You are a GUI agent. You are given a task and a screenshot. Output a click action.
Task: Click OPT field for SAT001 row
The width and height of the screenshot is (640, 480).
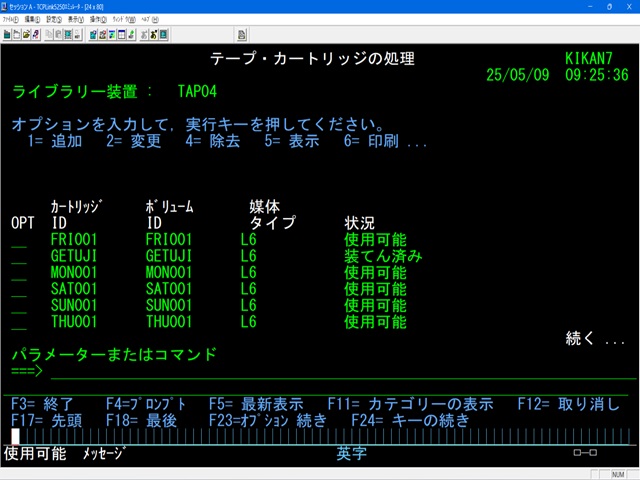[19, 289]
